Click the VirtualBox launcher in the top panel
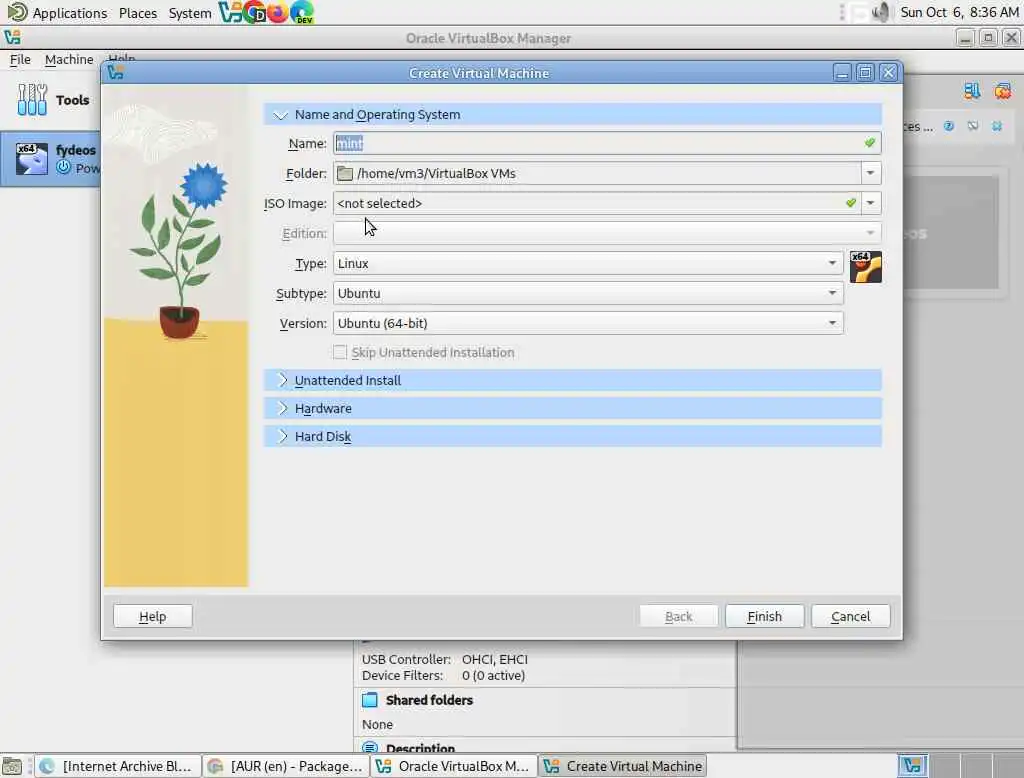Screen dimensions: 1024x778 point(229,12)
